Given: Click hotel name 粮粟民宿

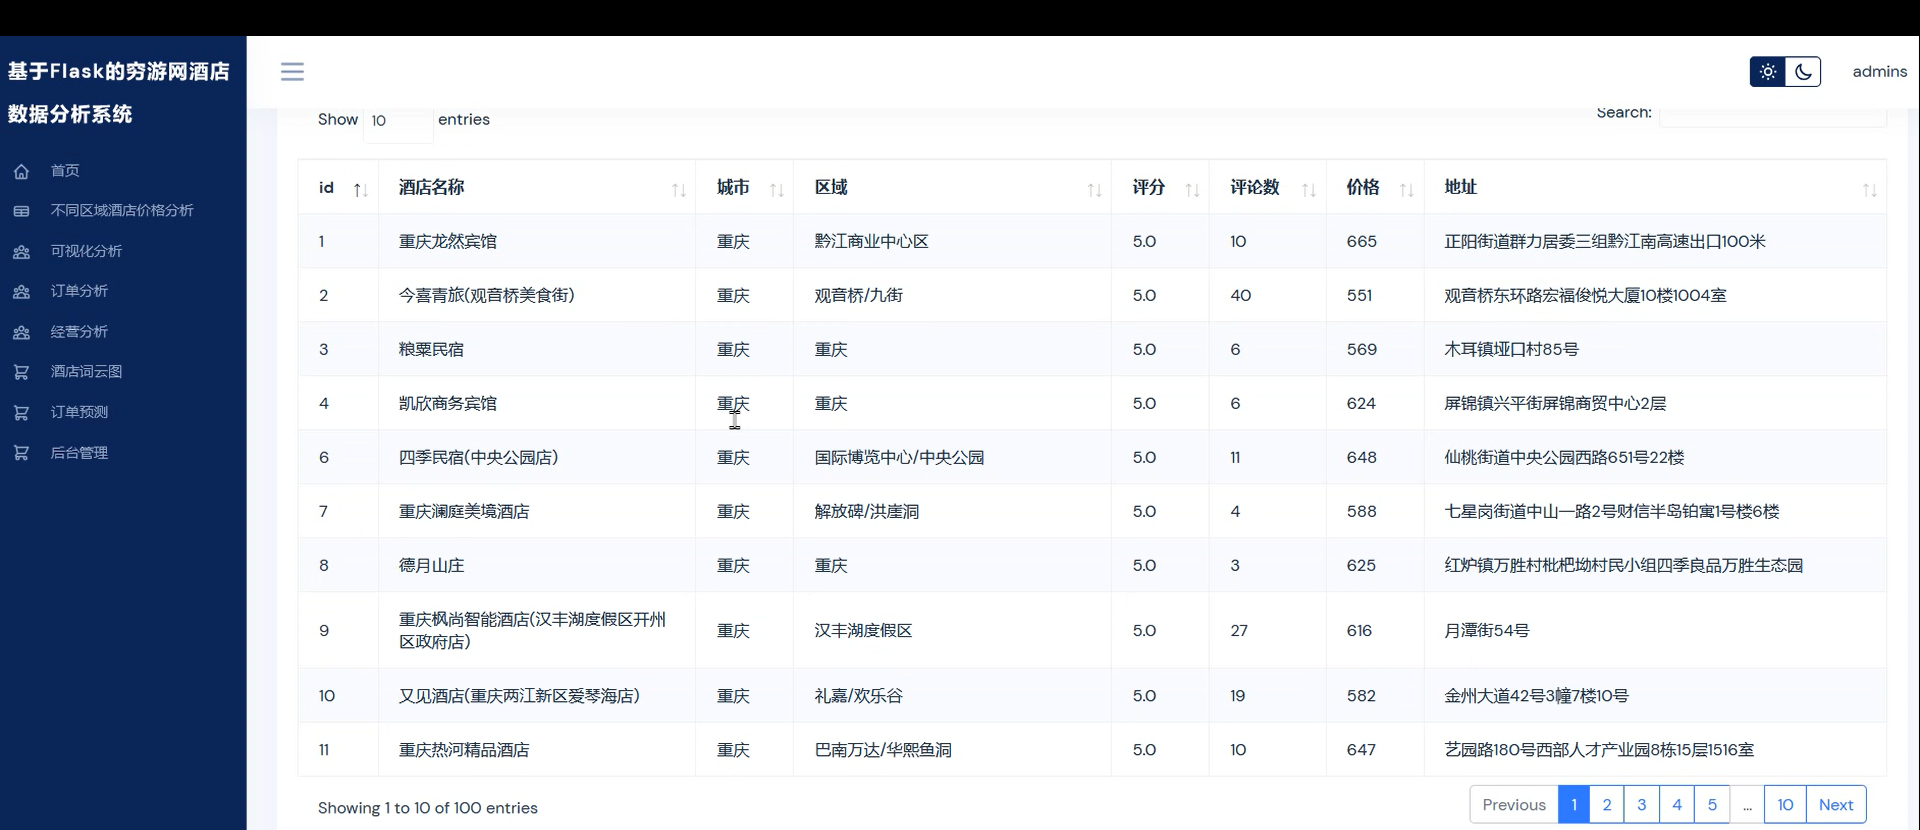Looking at the screenshot, I should pos(431,349).
